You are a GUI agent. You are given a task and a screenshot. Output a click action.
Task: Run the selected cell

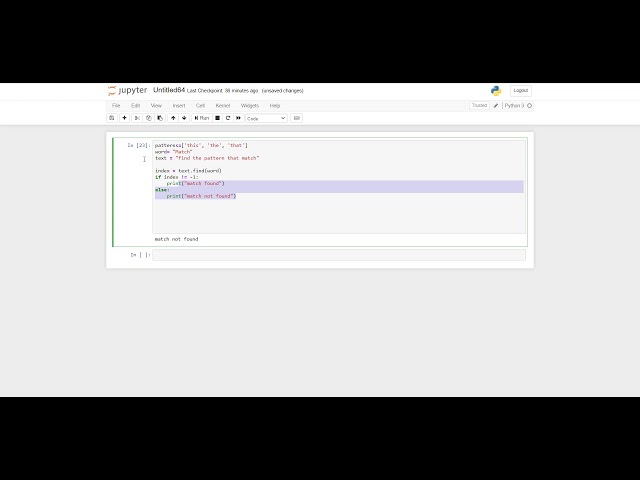click(202, 118)
